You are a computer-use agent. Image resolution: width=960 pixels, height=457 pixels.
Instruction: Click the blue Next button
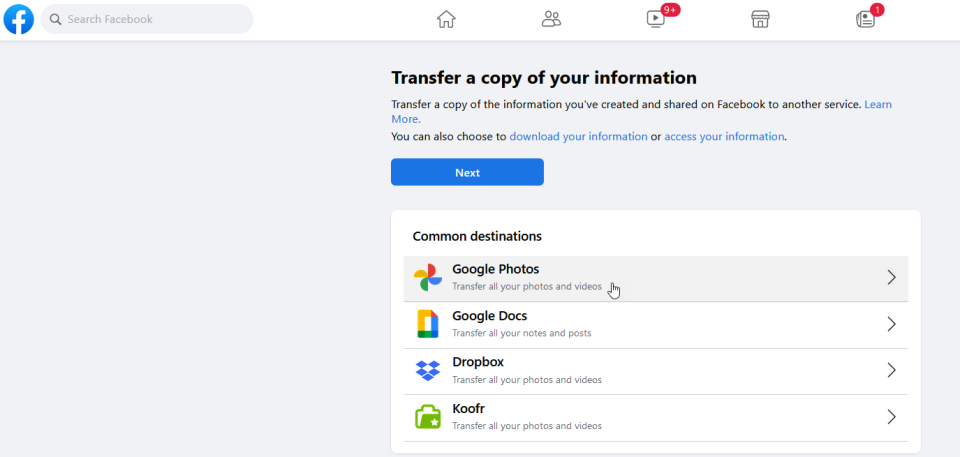tap(467, 172)
